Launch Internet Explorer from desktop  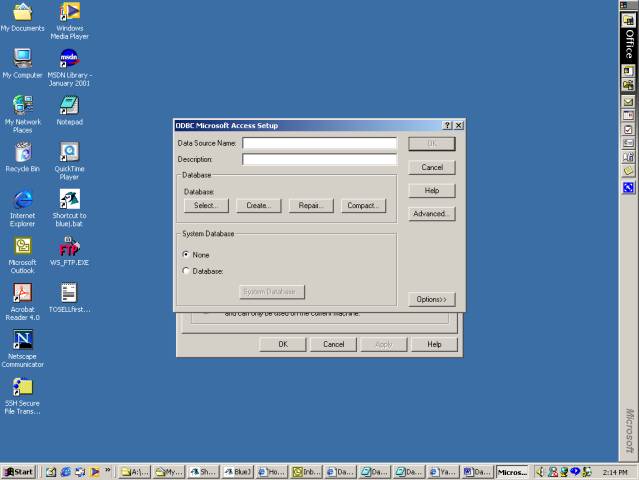click(x=22, y=208)
